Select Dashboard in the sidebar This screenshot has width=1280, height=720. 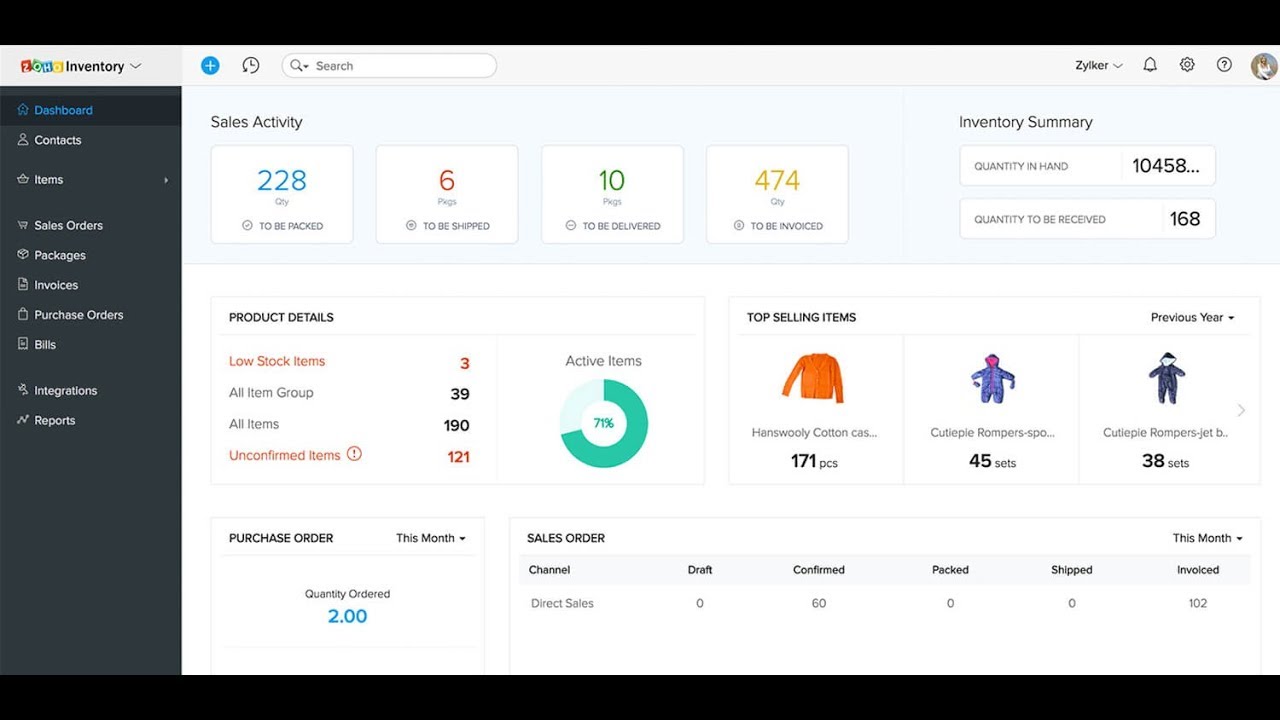click(x=62, y=110)
